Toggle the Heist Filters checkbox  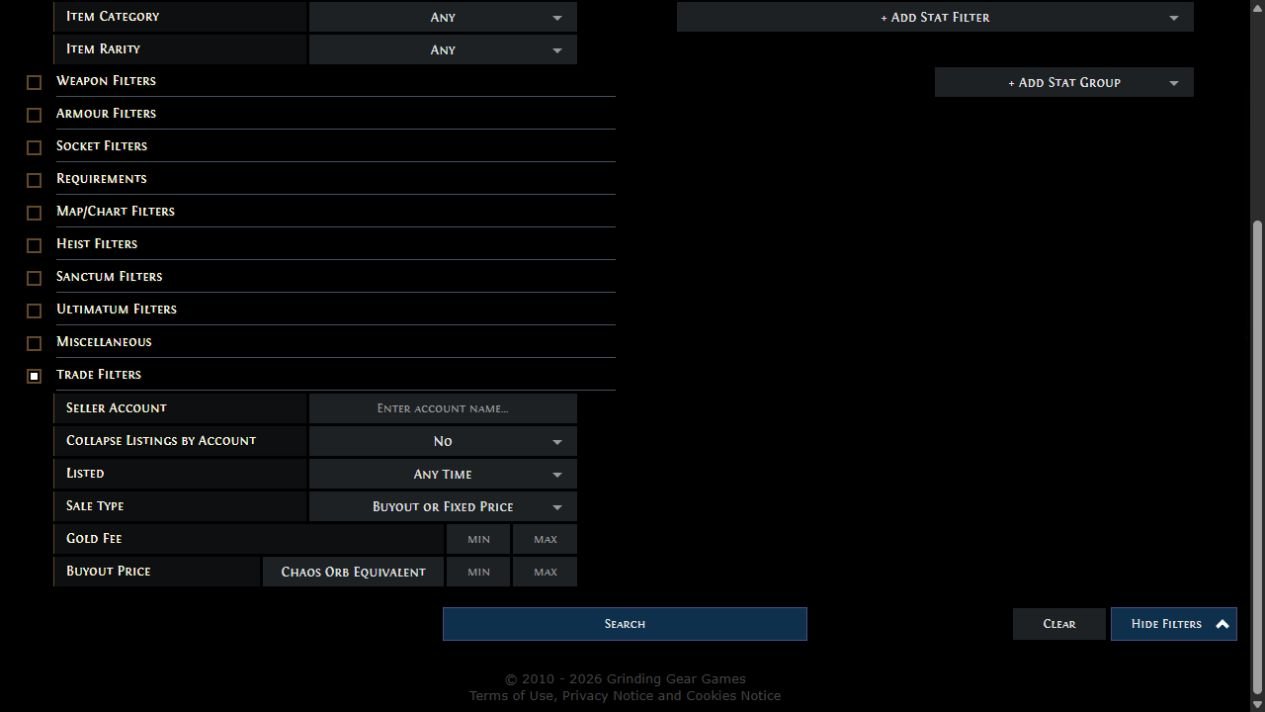point(34,245)
